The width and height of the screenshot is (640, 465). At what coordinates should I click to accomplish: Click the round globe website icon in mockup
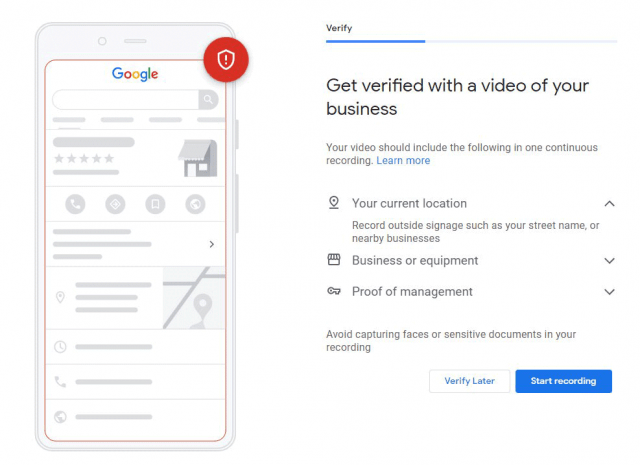(x=196, y=204)
